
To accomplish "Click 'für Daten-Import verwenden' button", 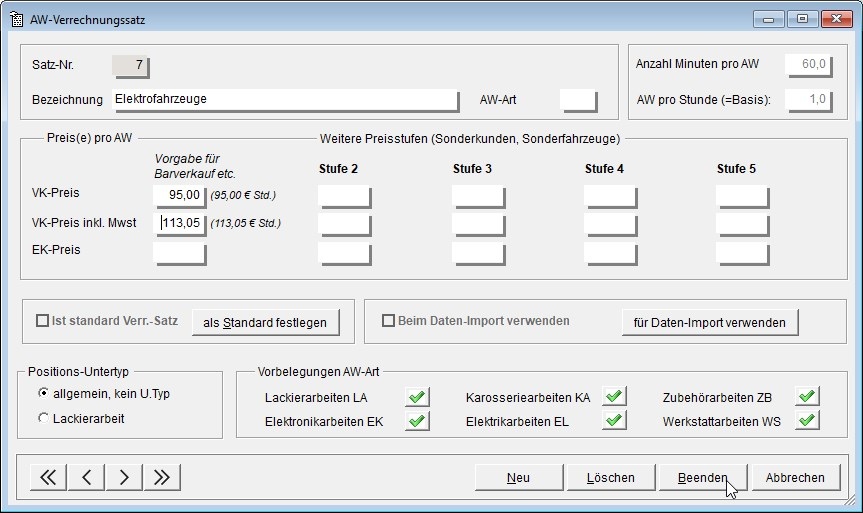I will 710,323.
